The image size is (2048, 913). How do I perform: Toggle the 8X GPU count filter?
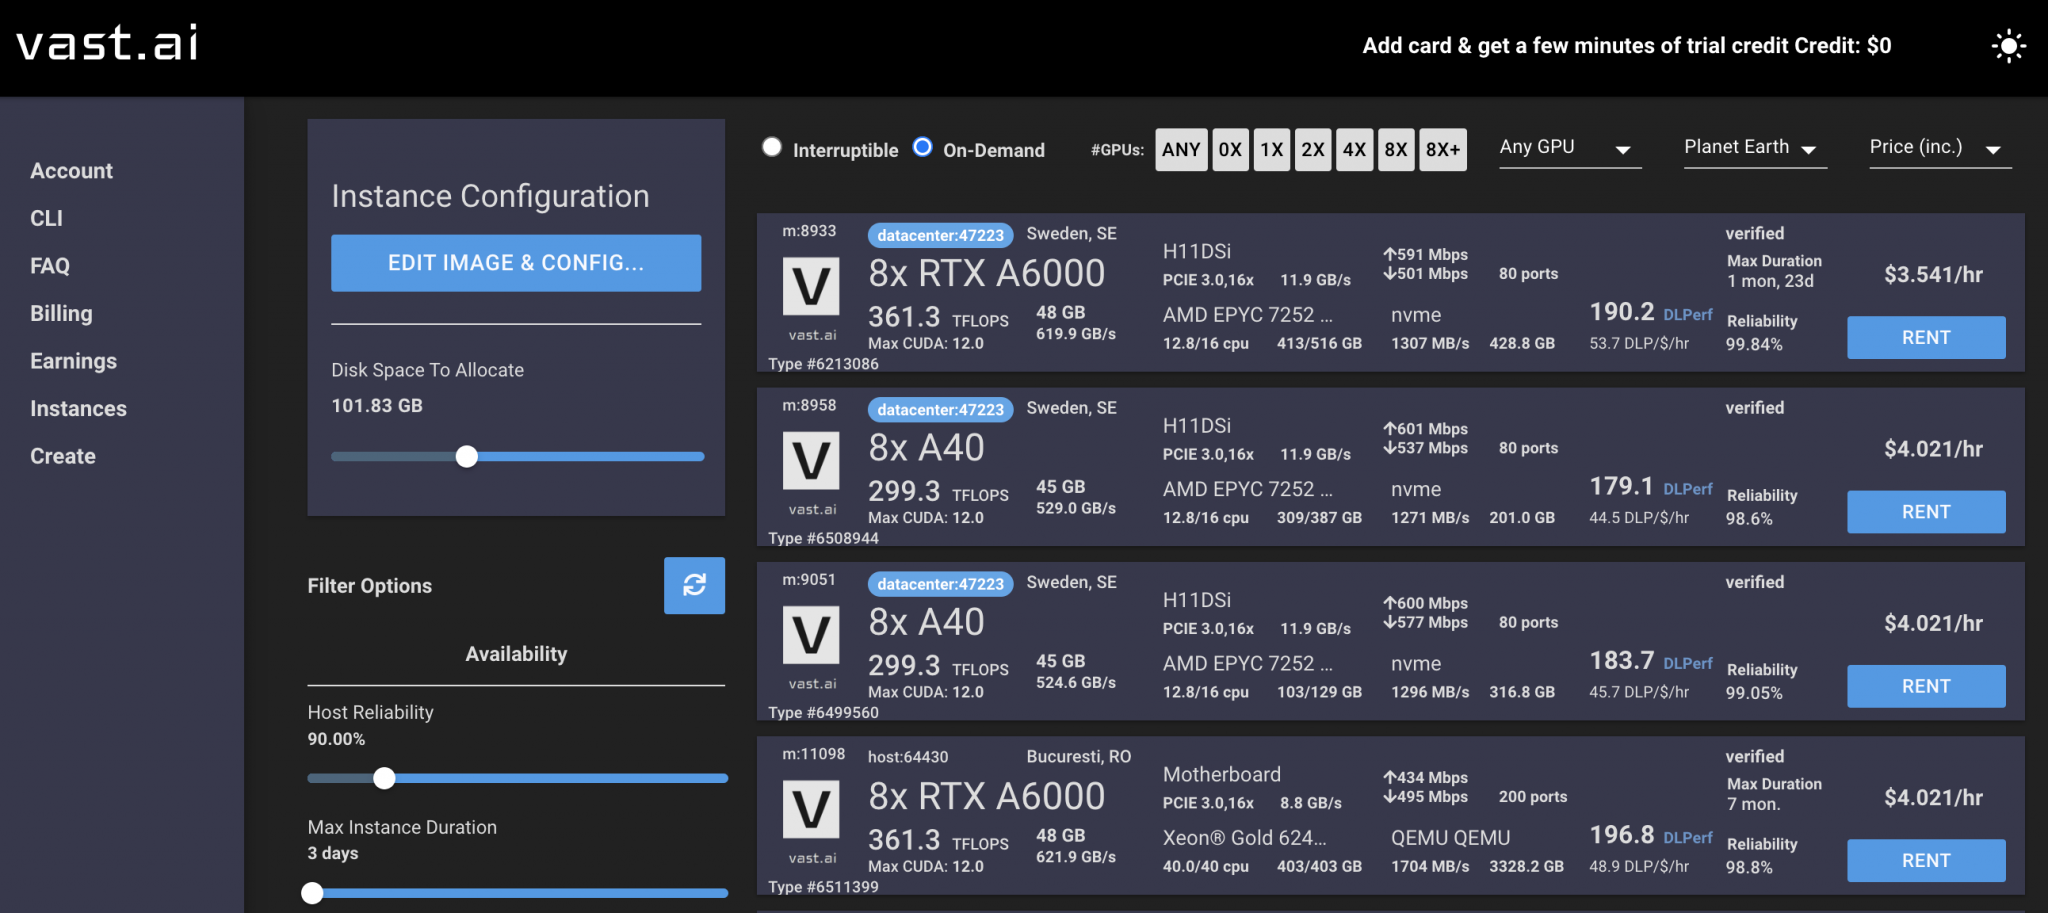1396,149
